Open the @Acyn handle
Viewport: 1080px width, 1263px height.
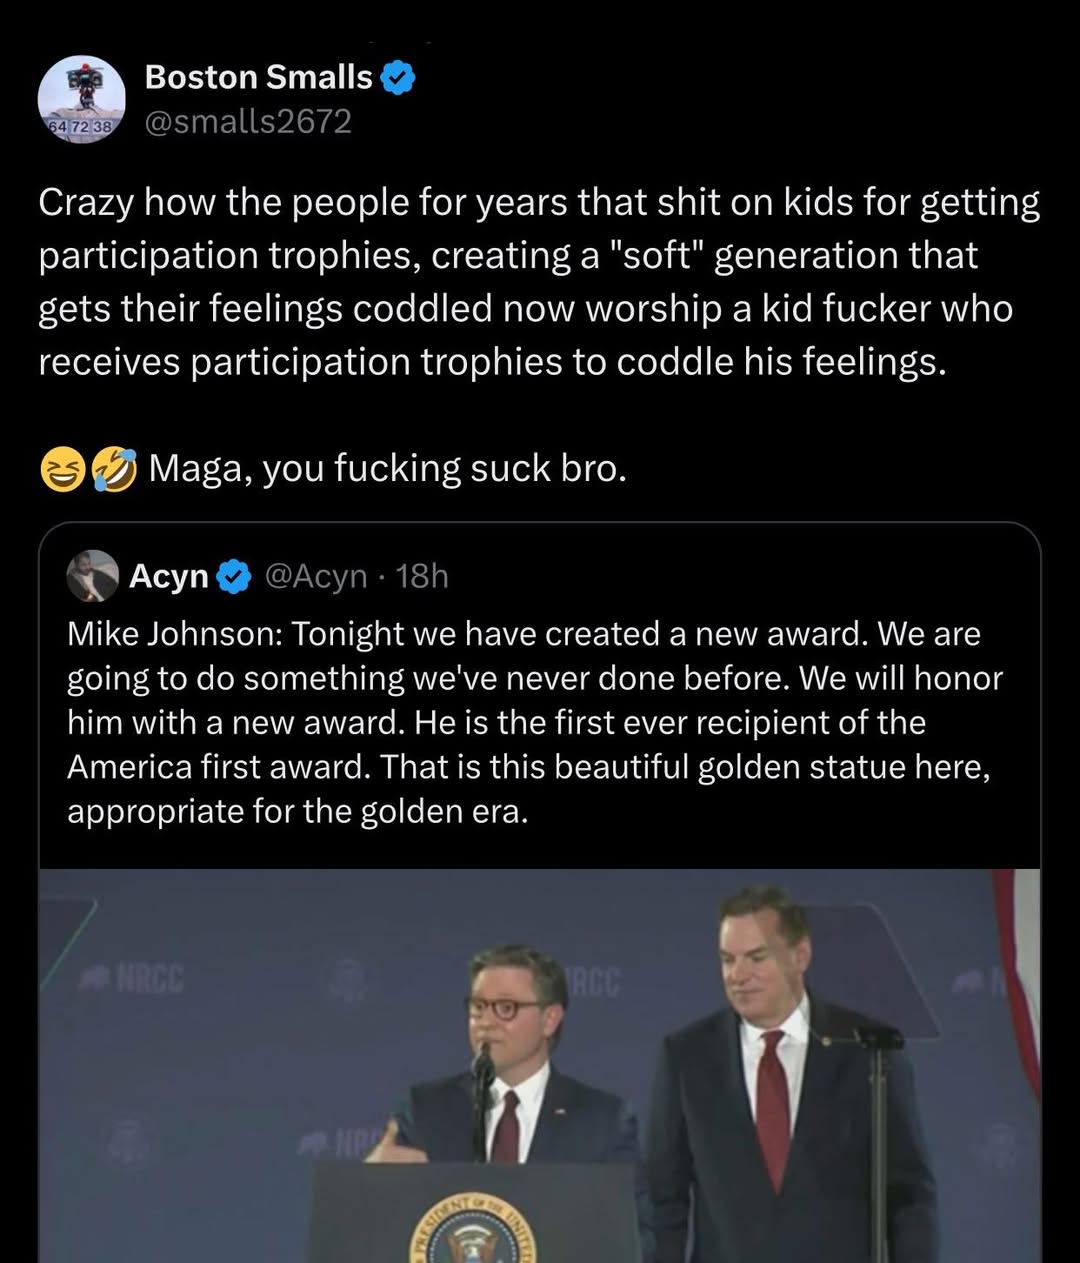click(315, 576)
